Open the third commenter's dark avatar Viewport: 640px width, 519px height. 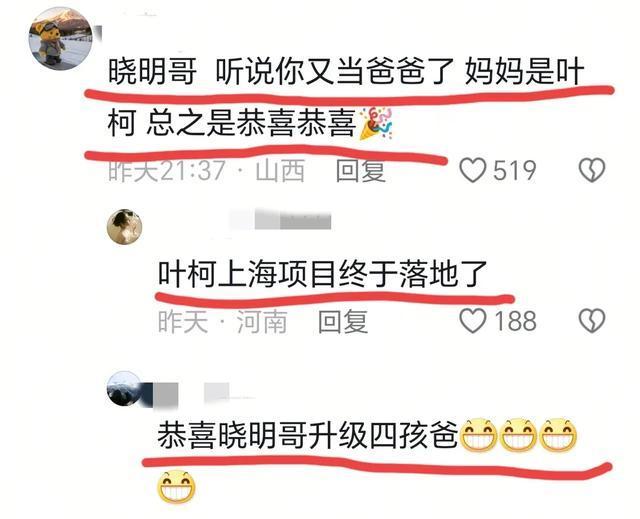point(124,389)
